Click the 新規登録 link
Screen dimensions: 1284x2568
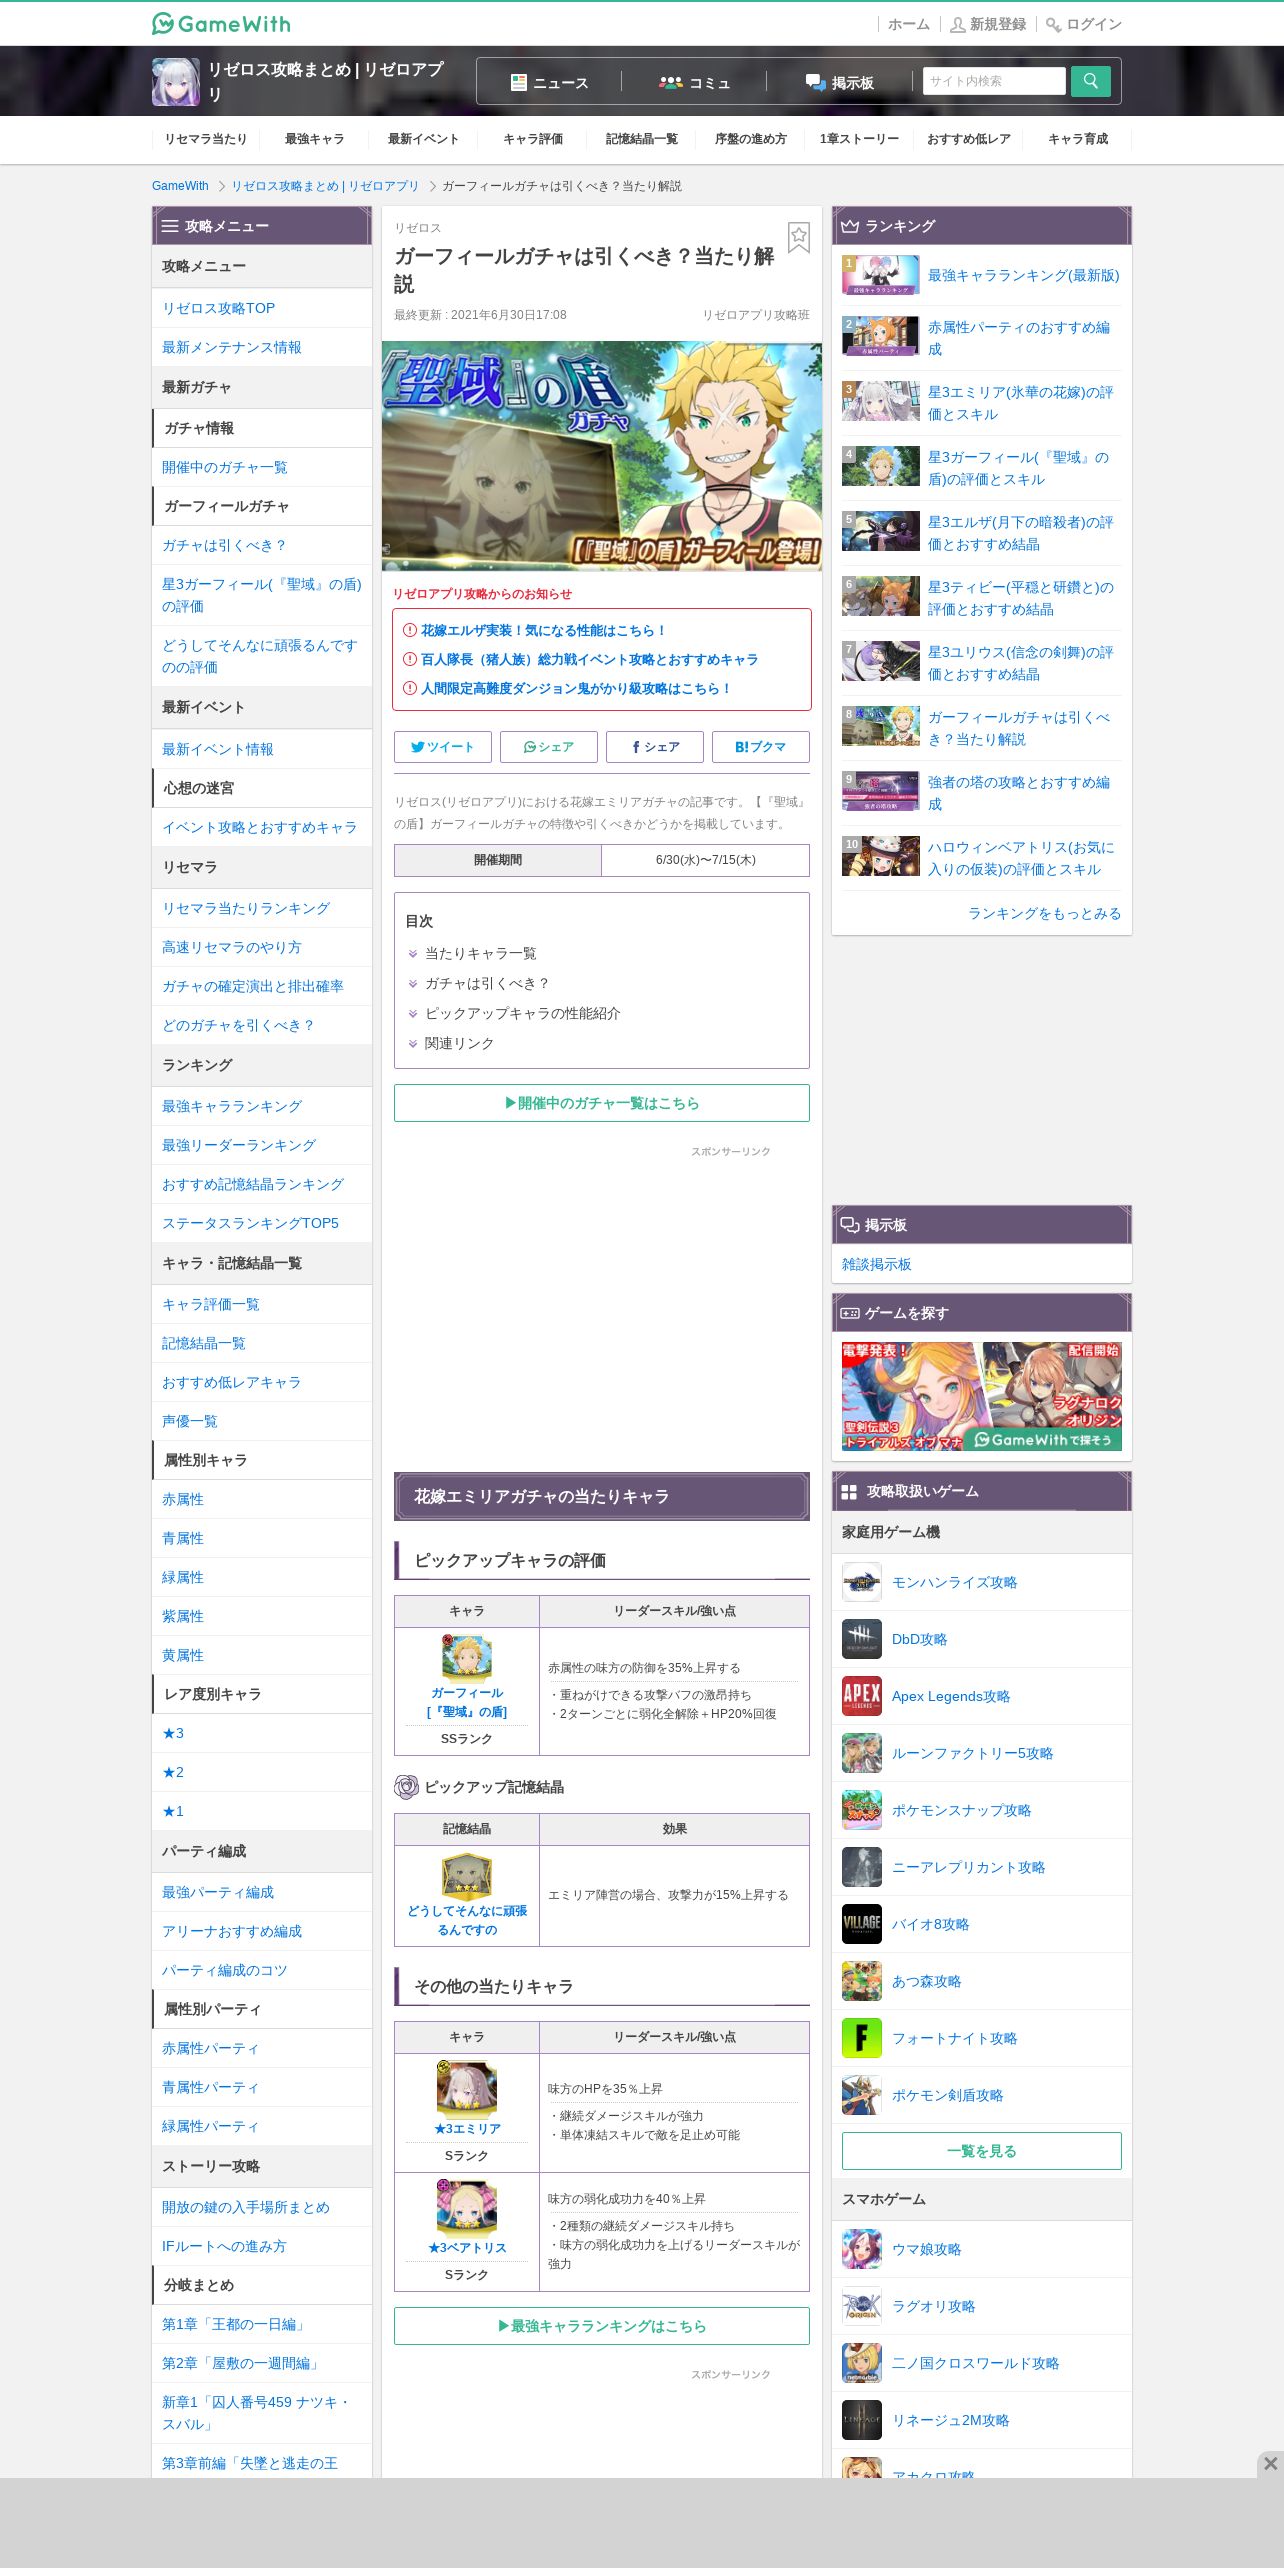click(988, 24)
